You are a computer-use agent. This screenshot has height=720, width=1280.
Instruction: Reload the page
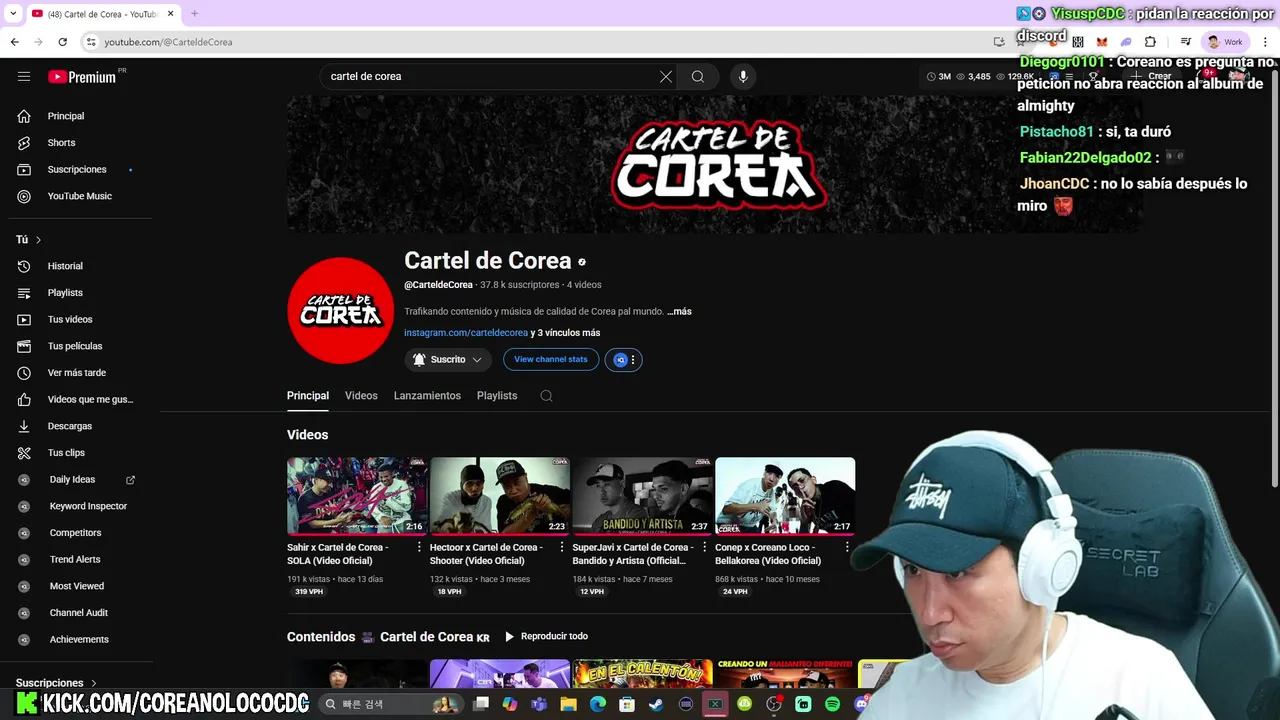62,42
